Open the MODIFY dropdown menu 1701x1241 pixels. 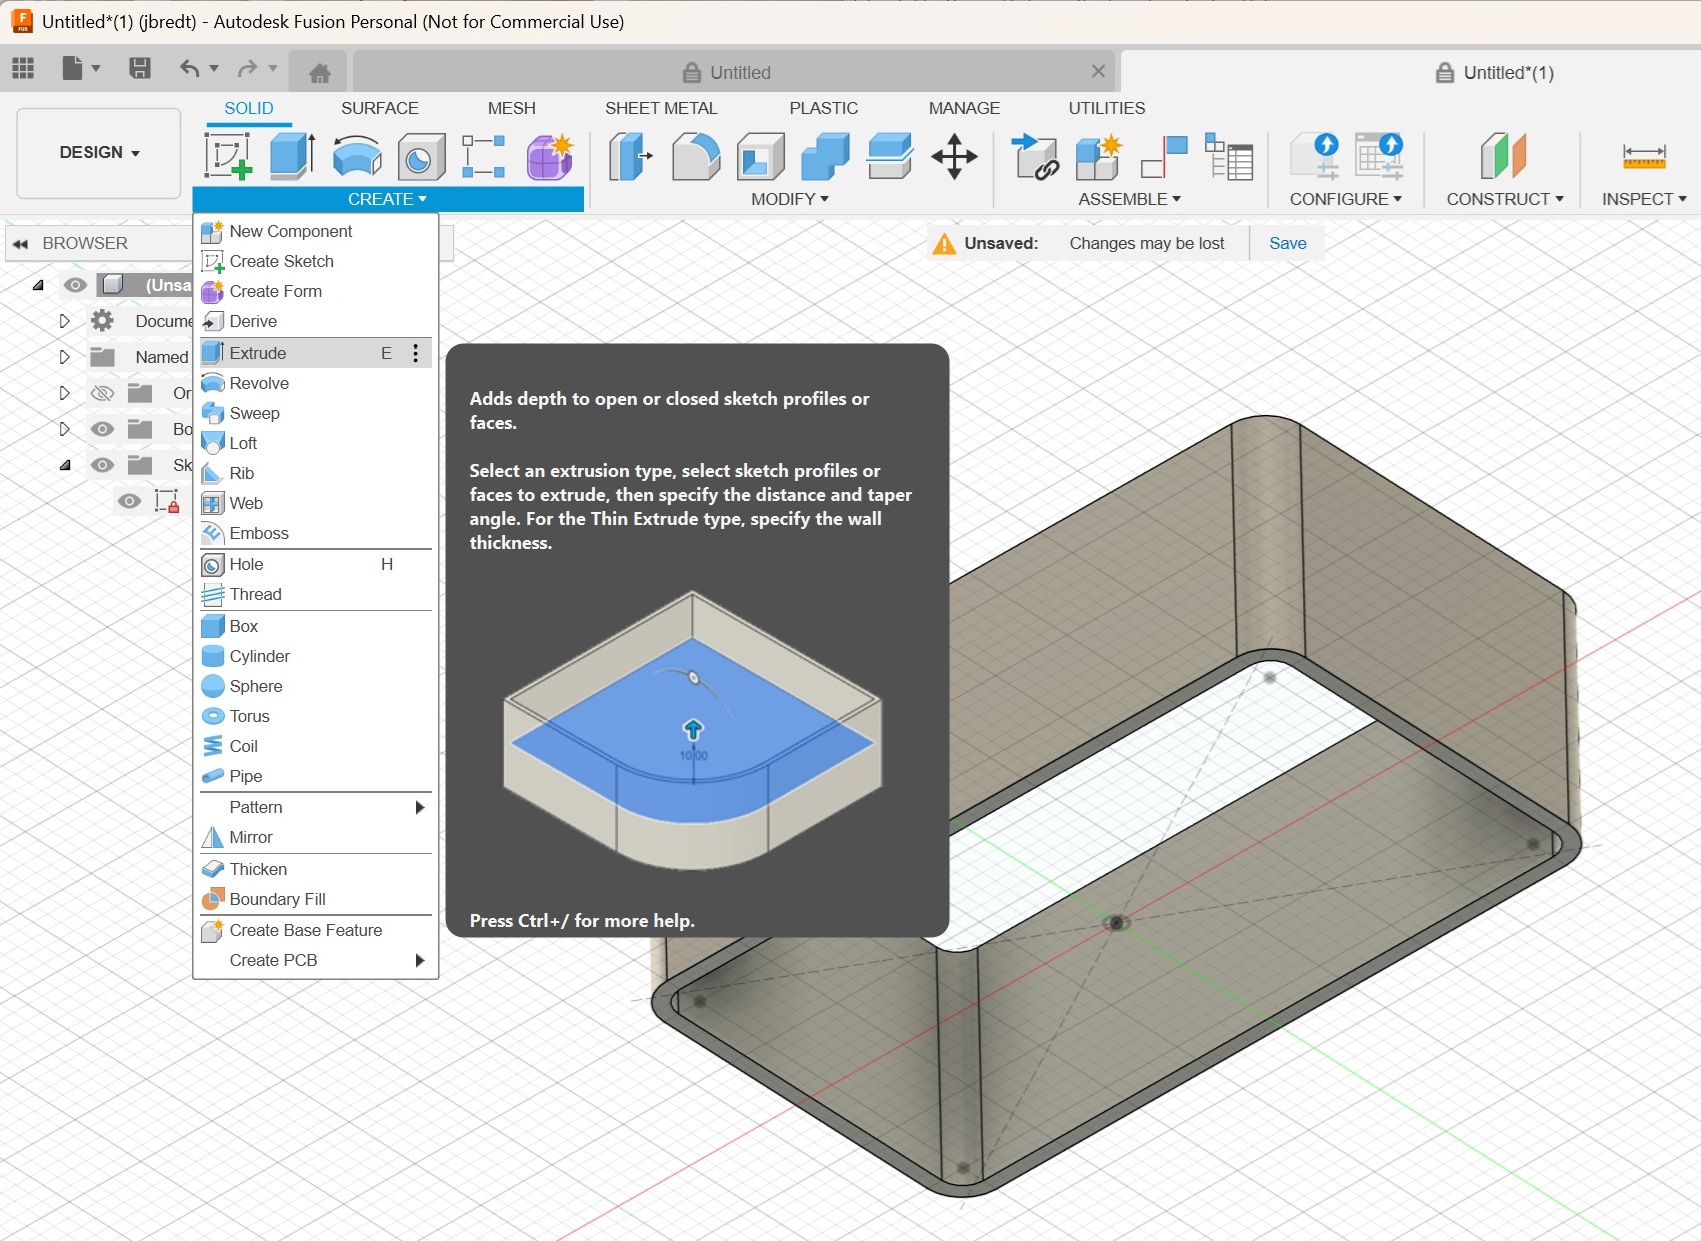pos(789,199)
